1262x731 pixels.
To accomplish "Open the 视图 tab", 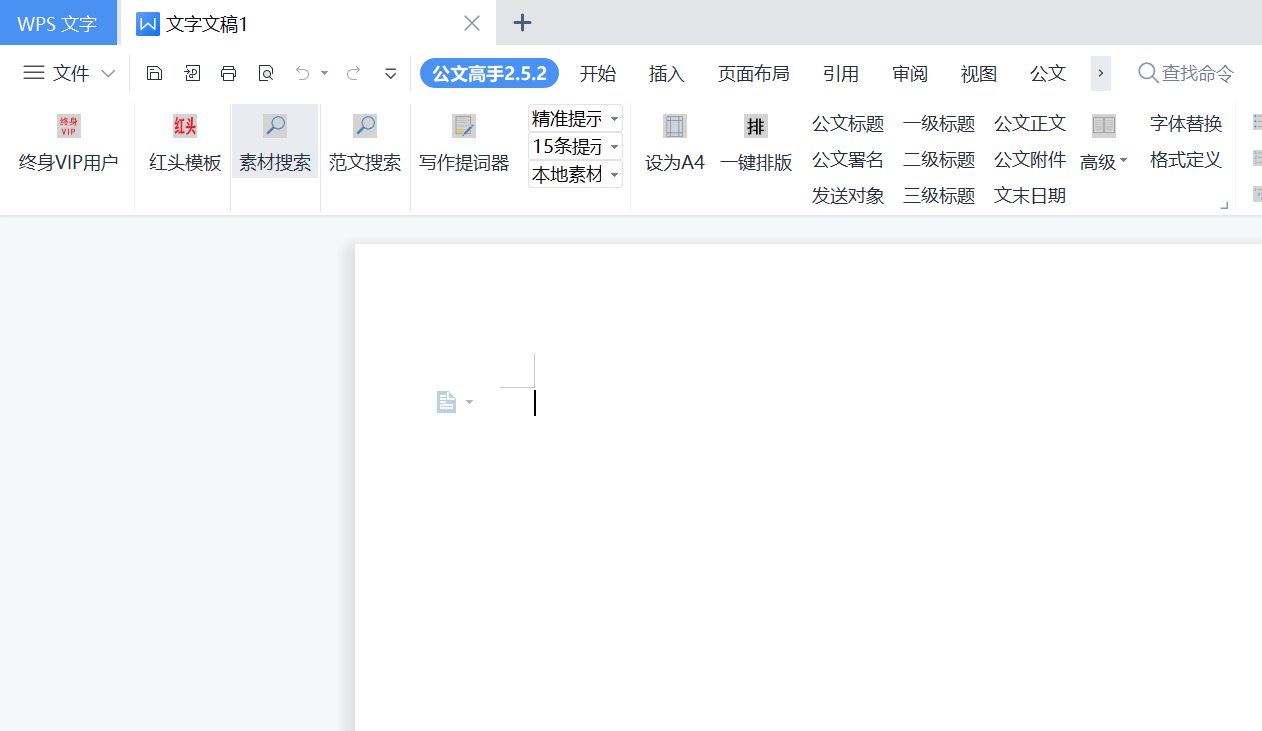I will click(979, 73).
